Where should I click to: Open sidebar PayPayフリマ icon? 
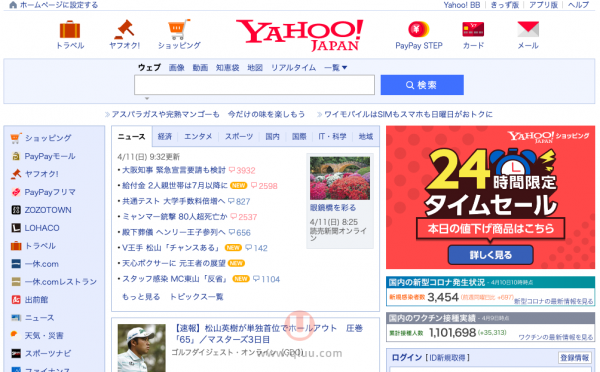tap(16, 192)
